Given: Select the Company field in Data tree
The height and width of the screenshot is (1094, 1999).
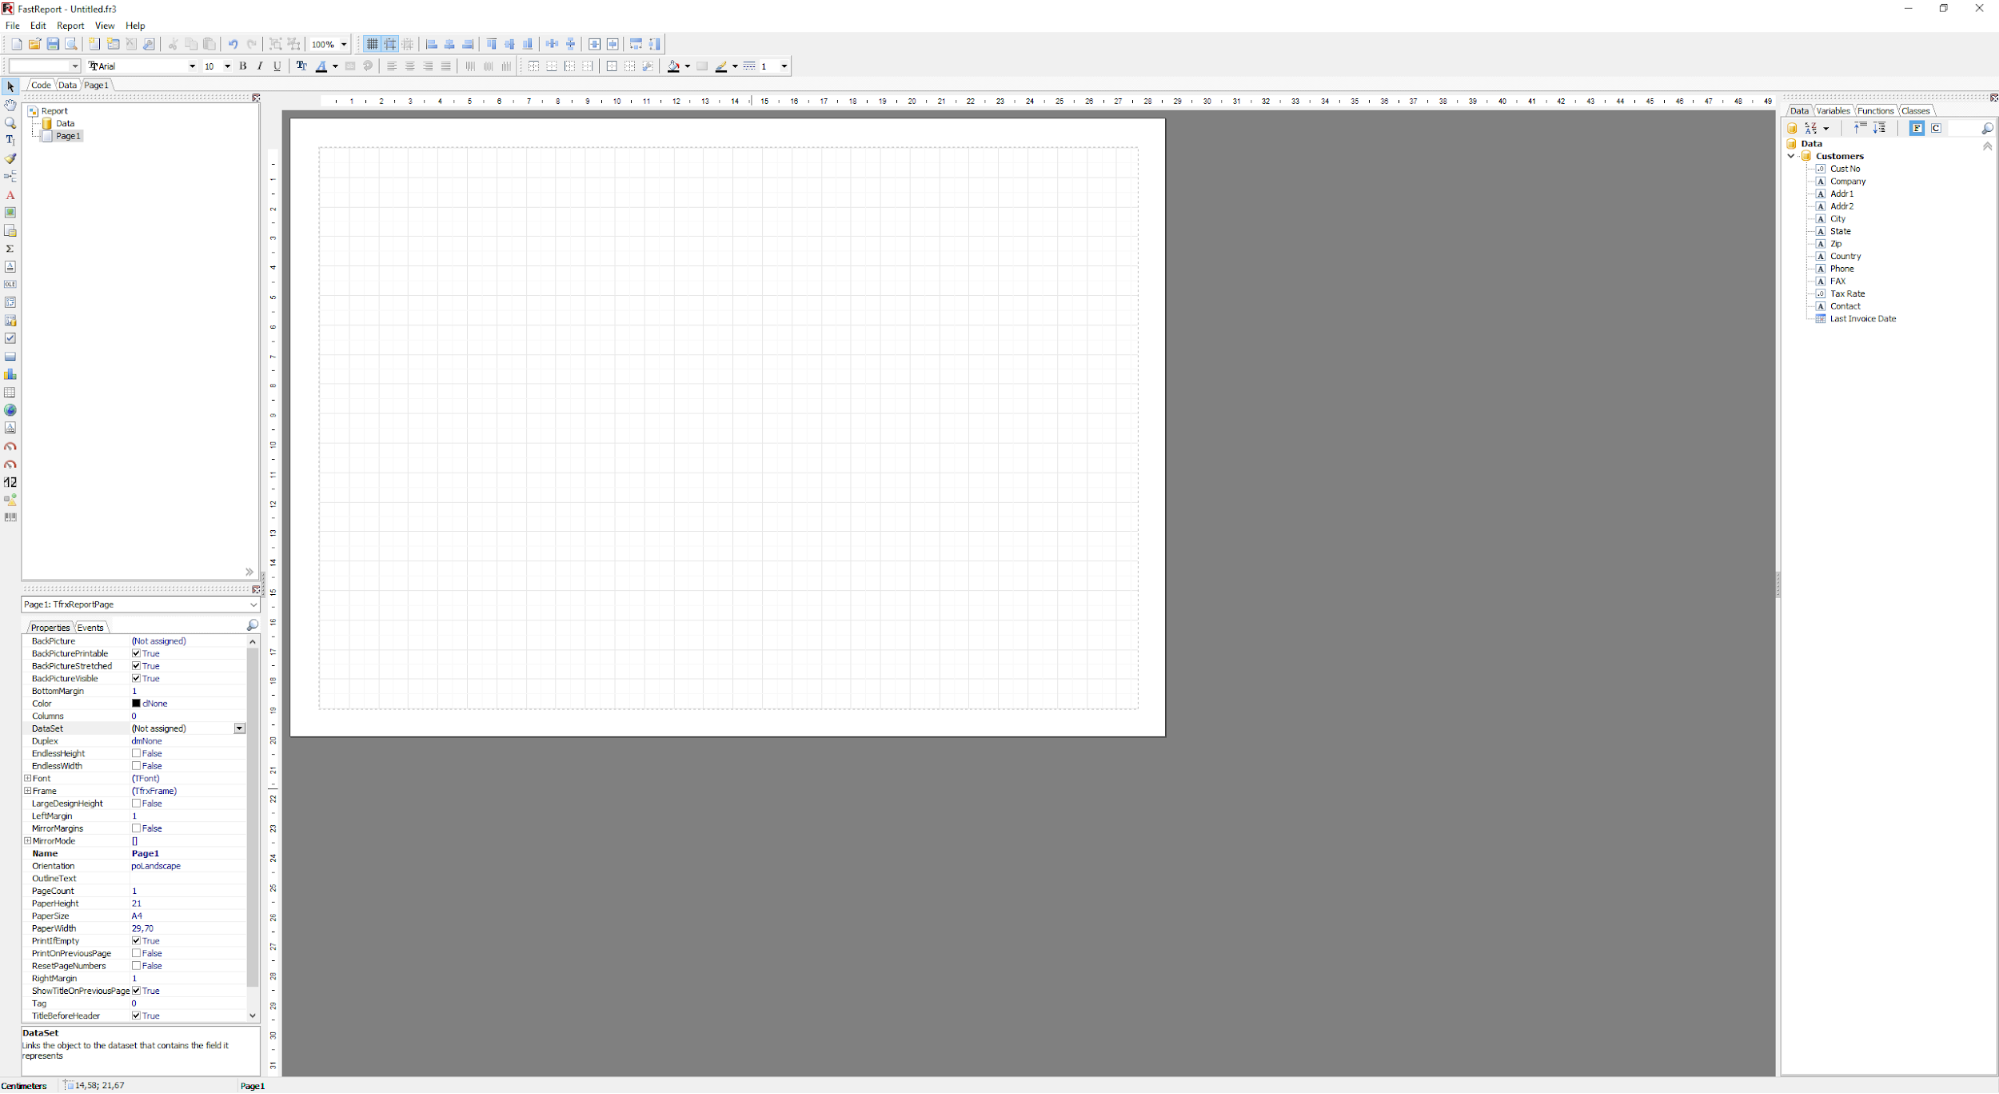Looking at the screenshot, I should coord(1847,181).
